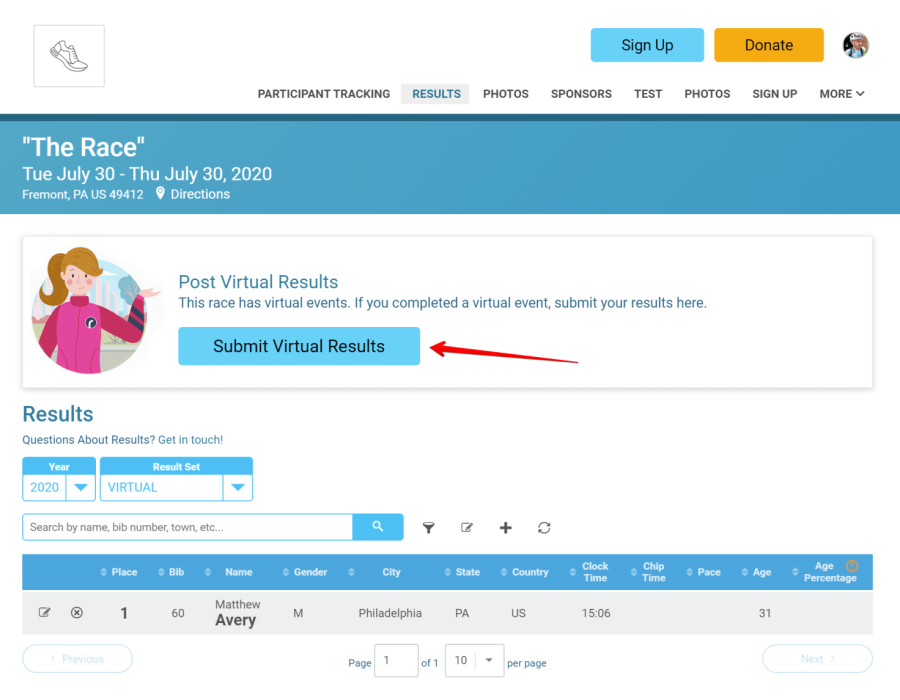
Task: Sort results by Chip Time column
Action: pos(648,572)
